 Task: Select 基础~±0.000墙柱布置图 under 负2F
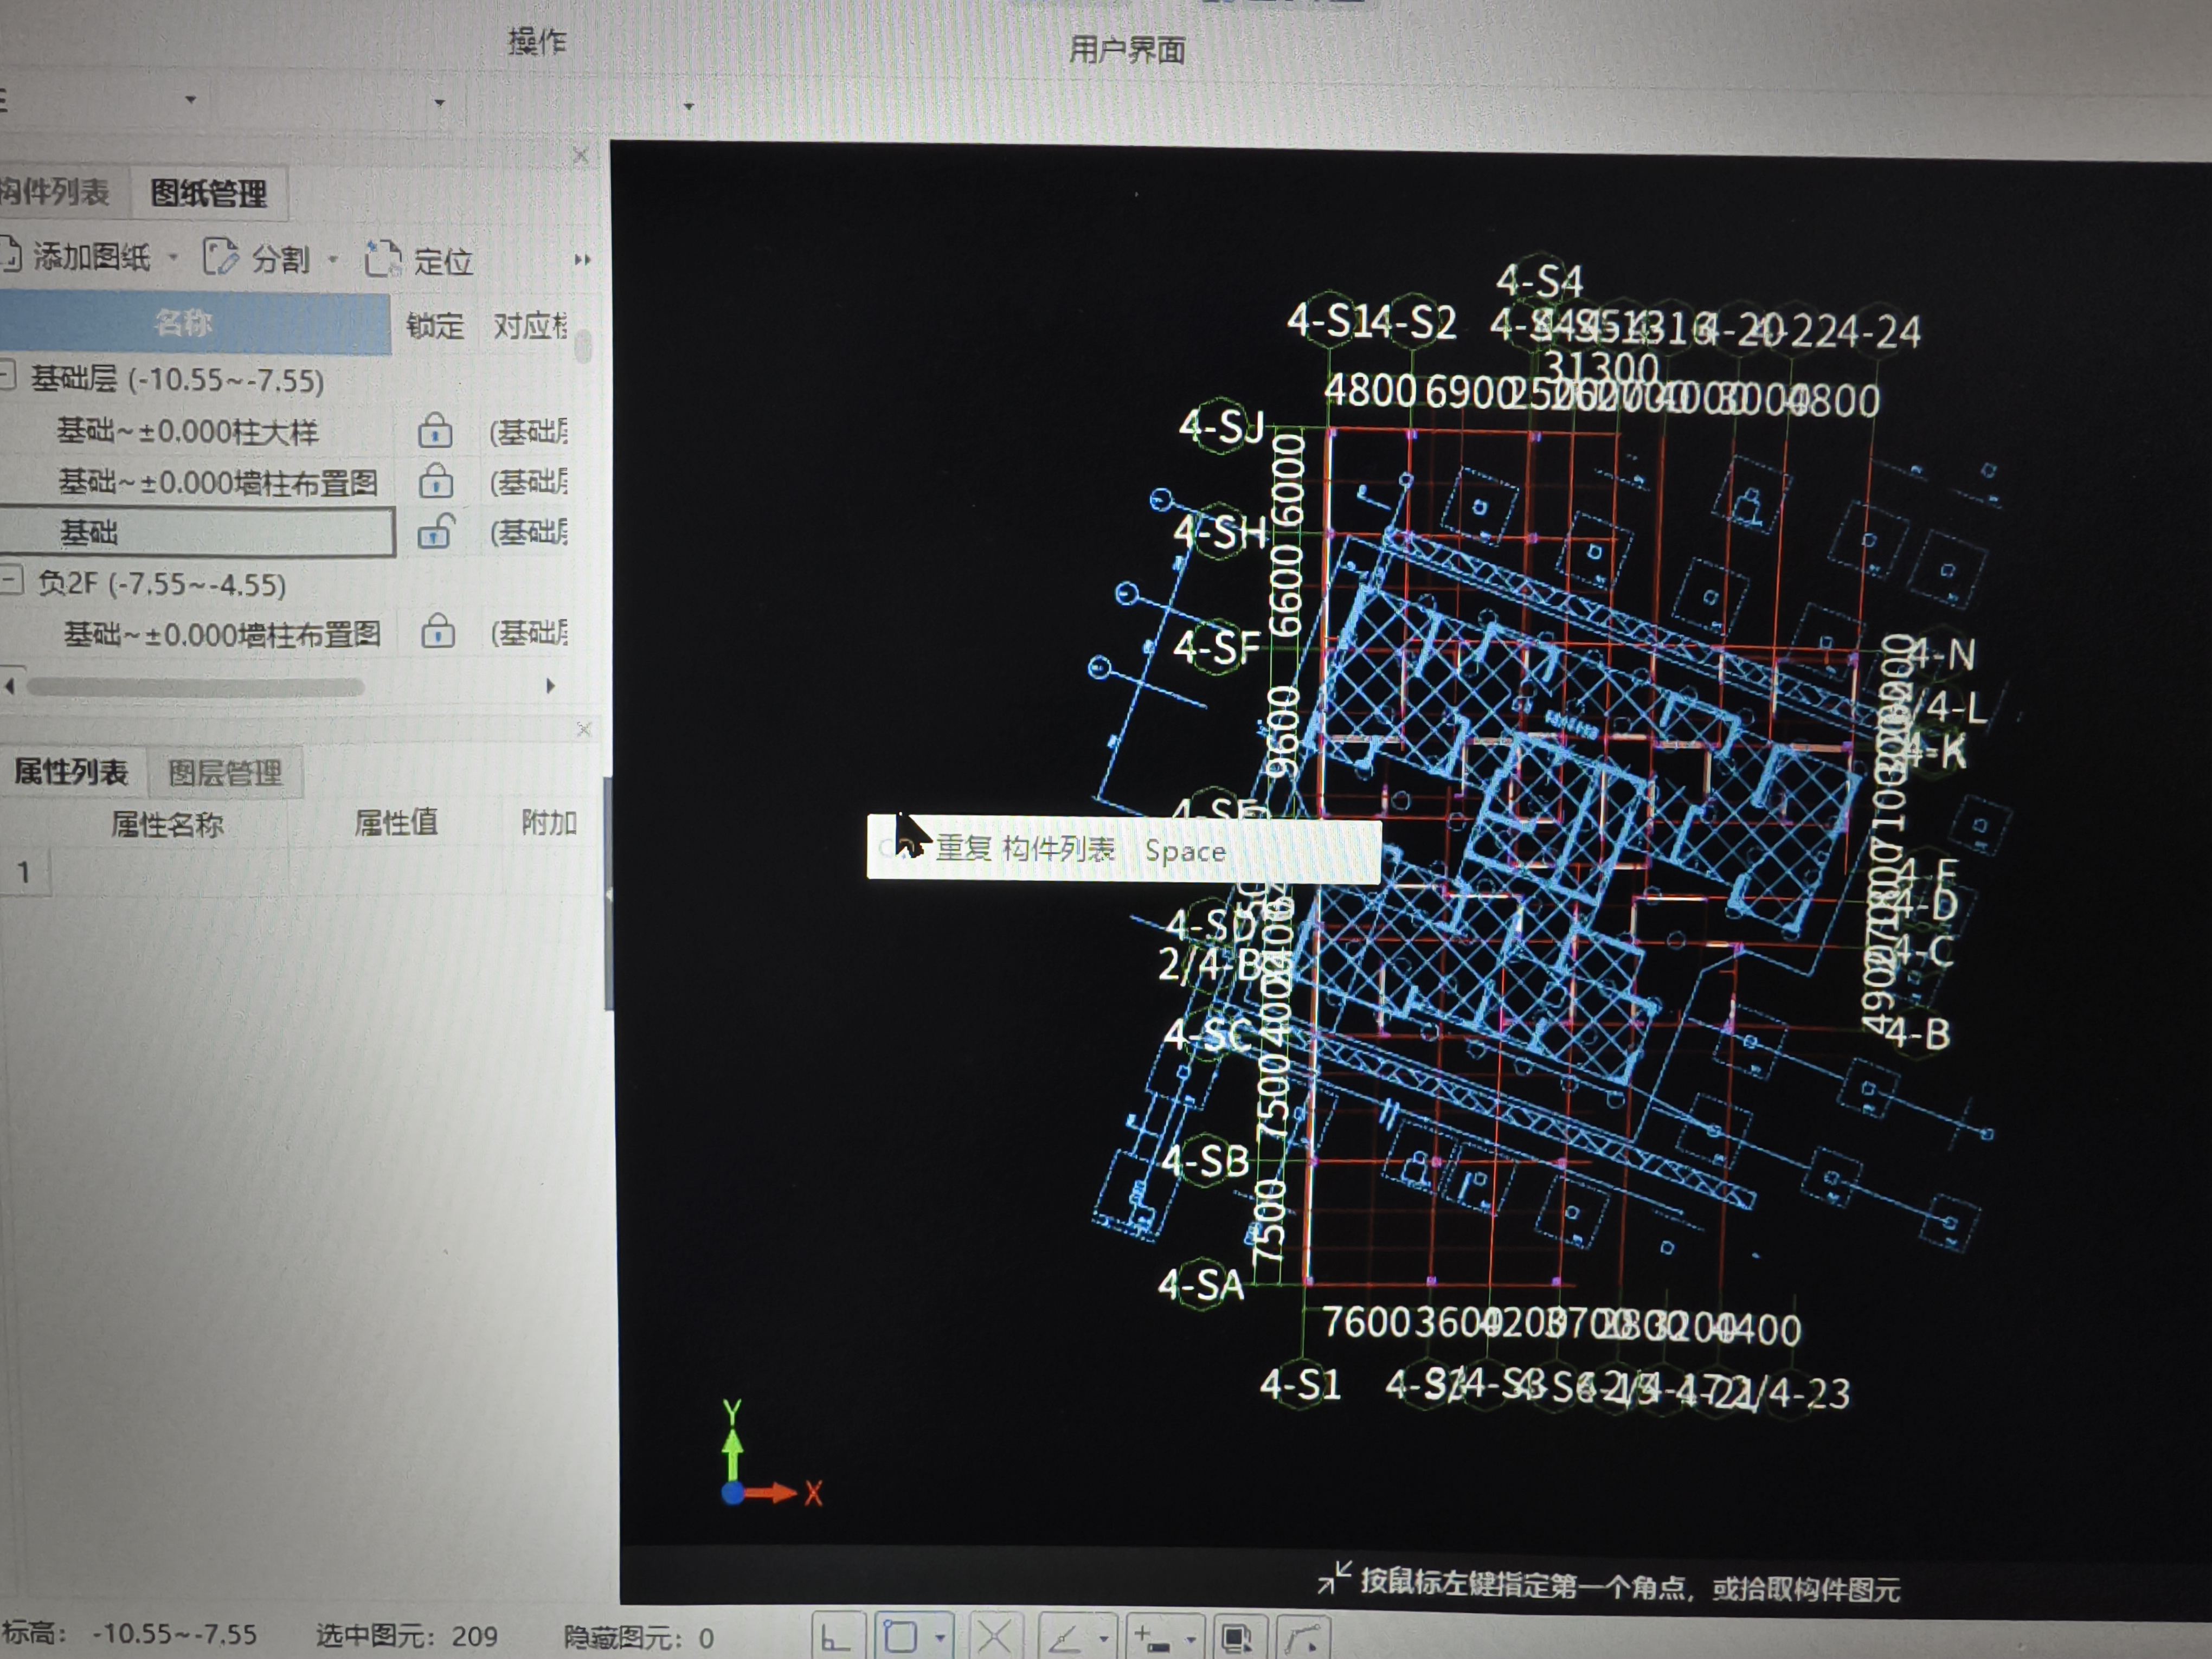click(x=222, y=634)
